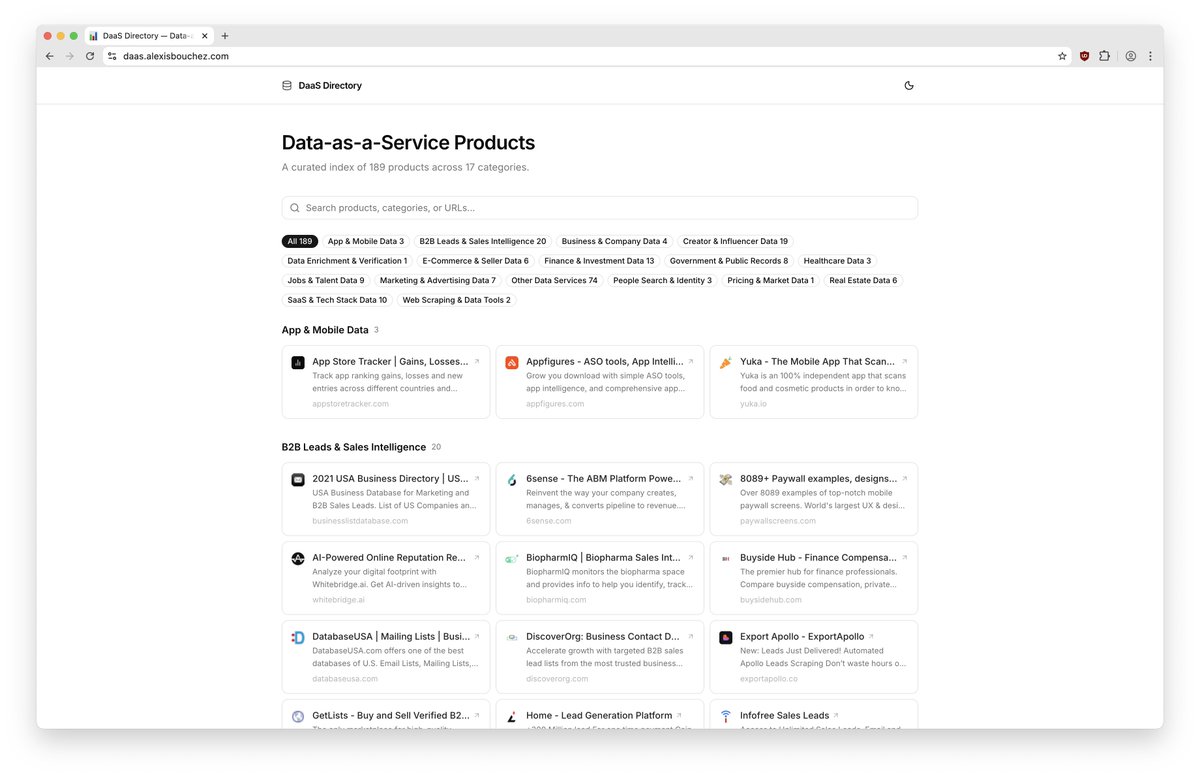Open browser extensions puzzle icon
Viewport: 1200px width, 777px height.
point(1105,56)
